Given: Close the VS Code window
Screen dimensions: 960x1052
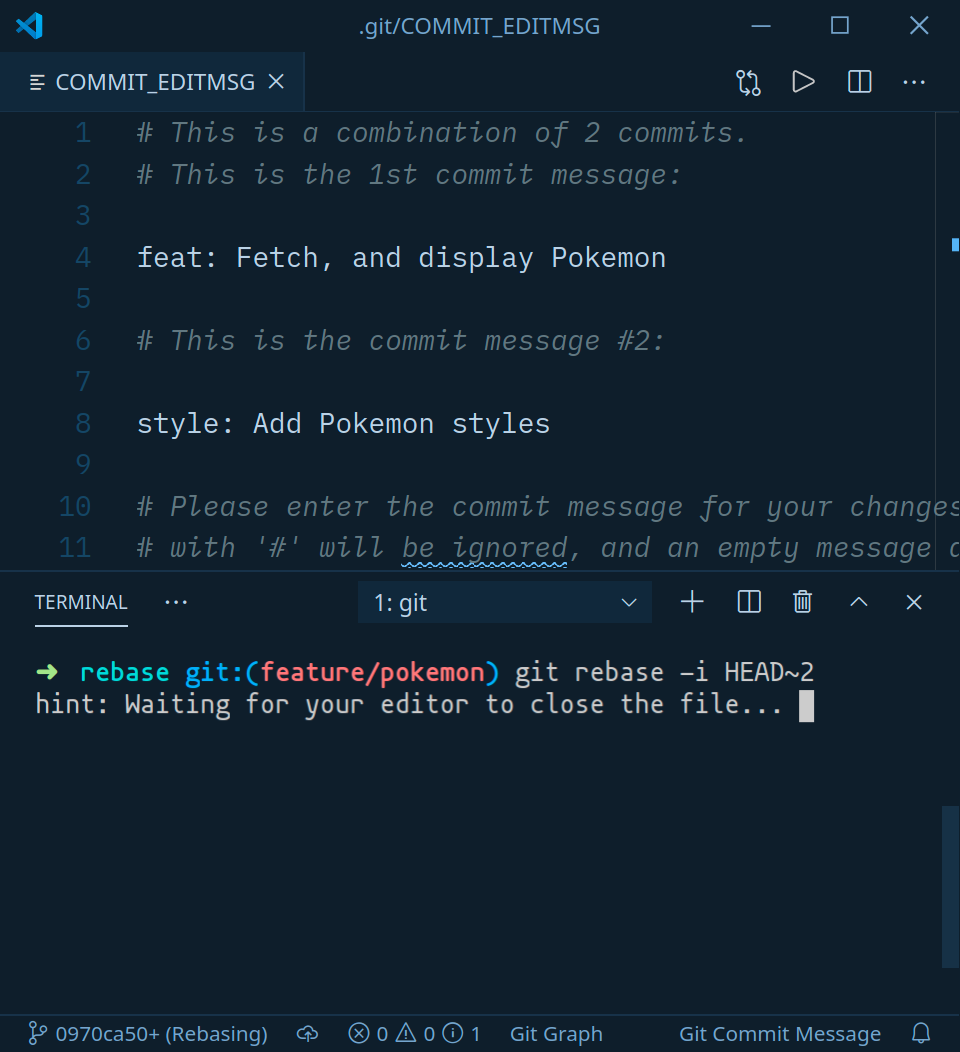Looking at the screenshot, I should point(918,25).
